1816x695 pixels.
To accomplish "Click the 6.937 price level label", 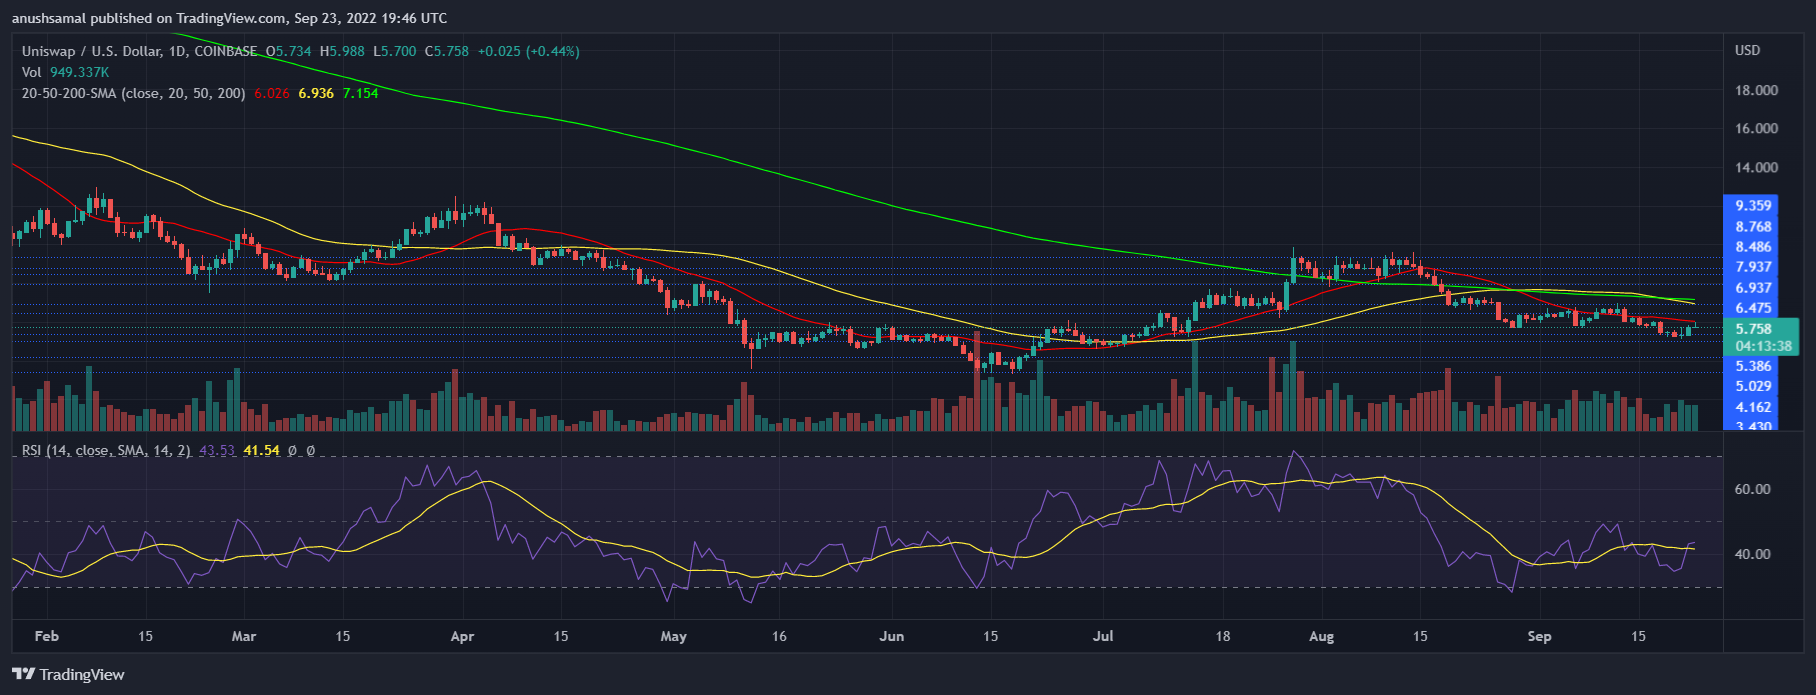I will [1753, 288].
